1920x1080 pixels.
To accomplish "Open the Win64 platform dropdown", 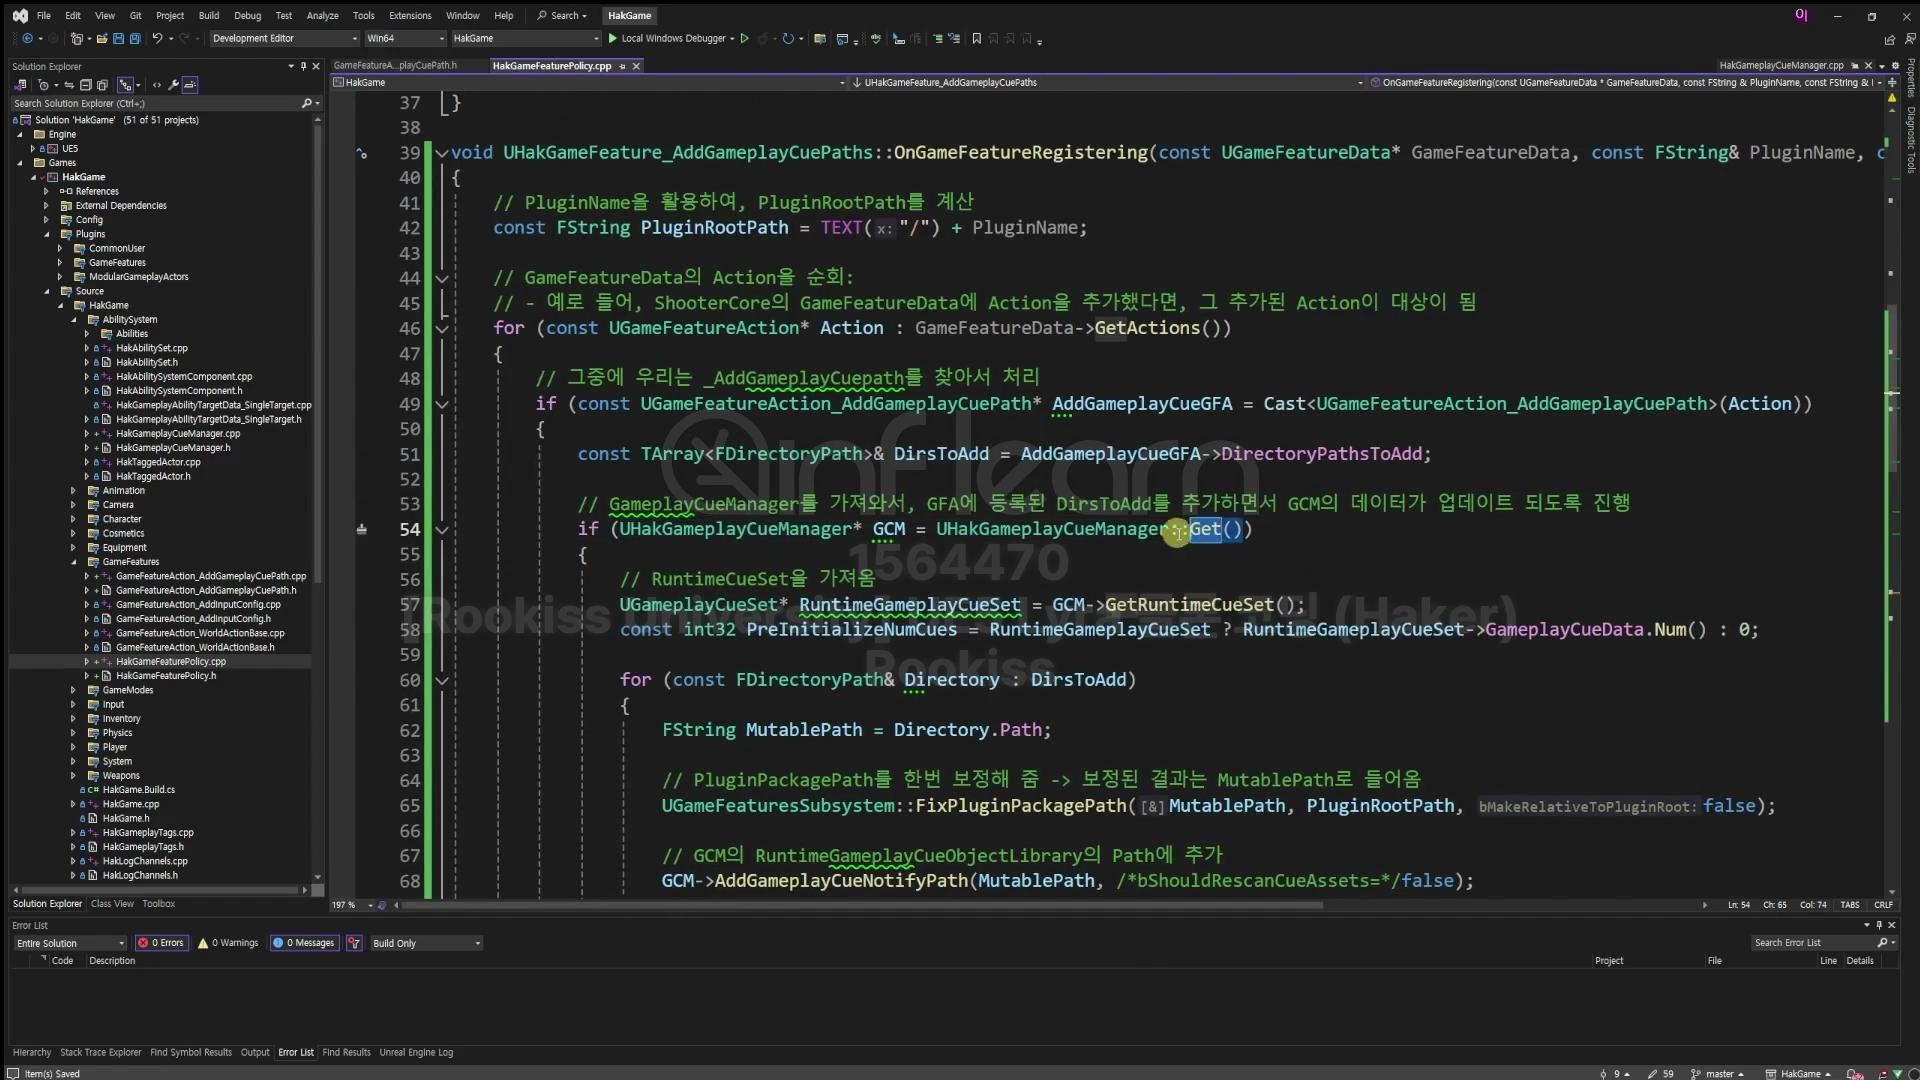I will 405,39.
